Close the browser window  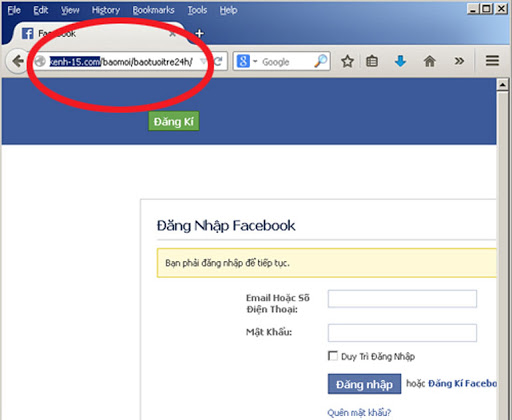[x=501, y=9]
